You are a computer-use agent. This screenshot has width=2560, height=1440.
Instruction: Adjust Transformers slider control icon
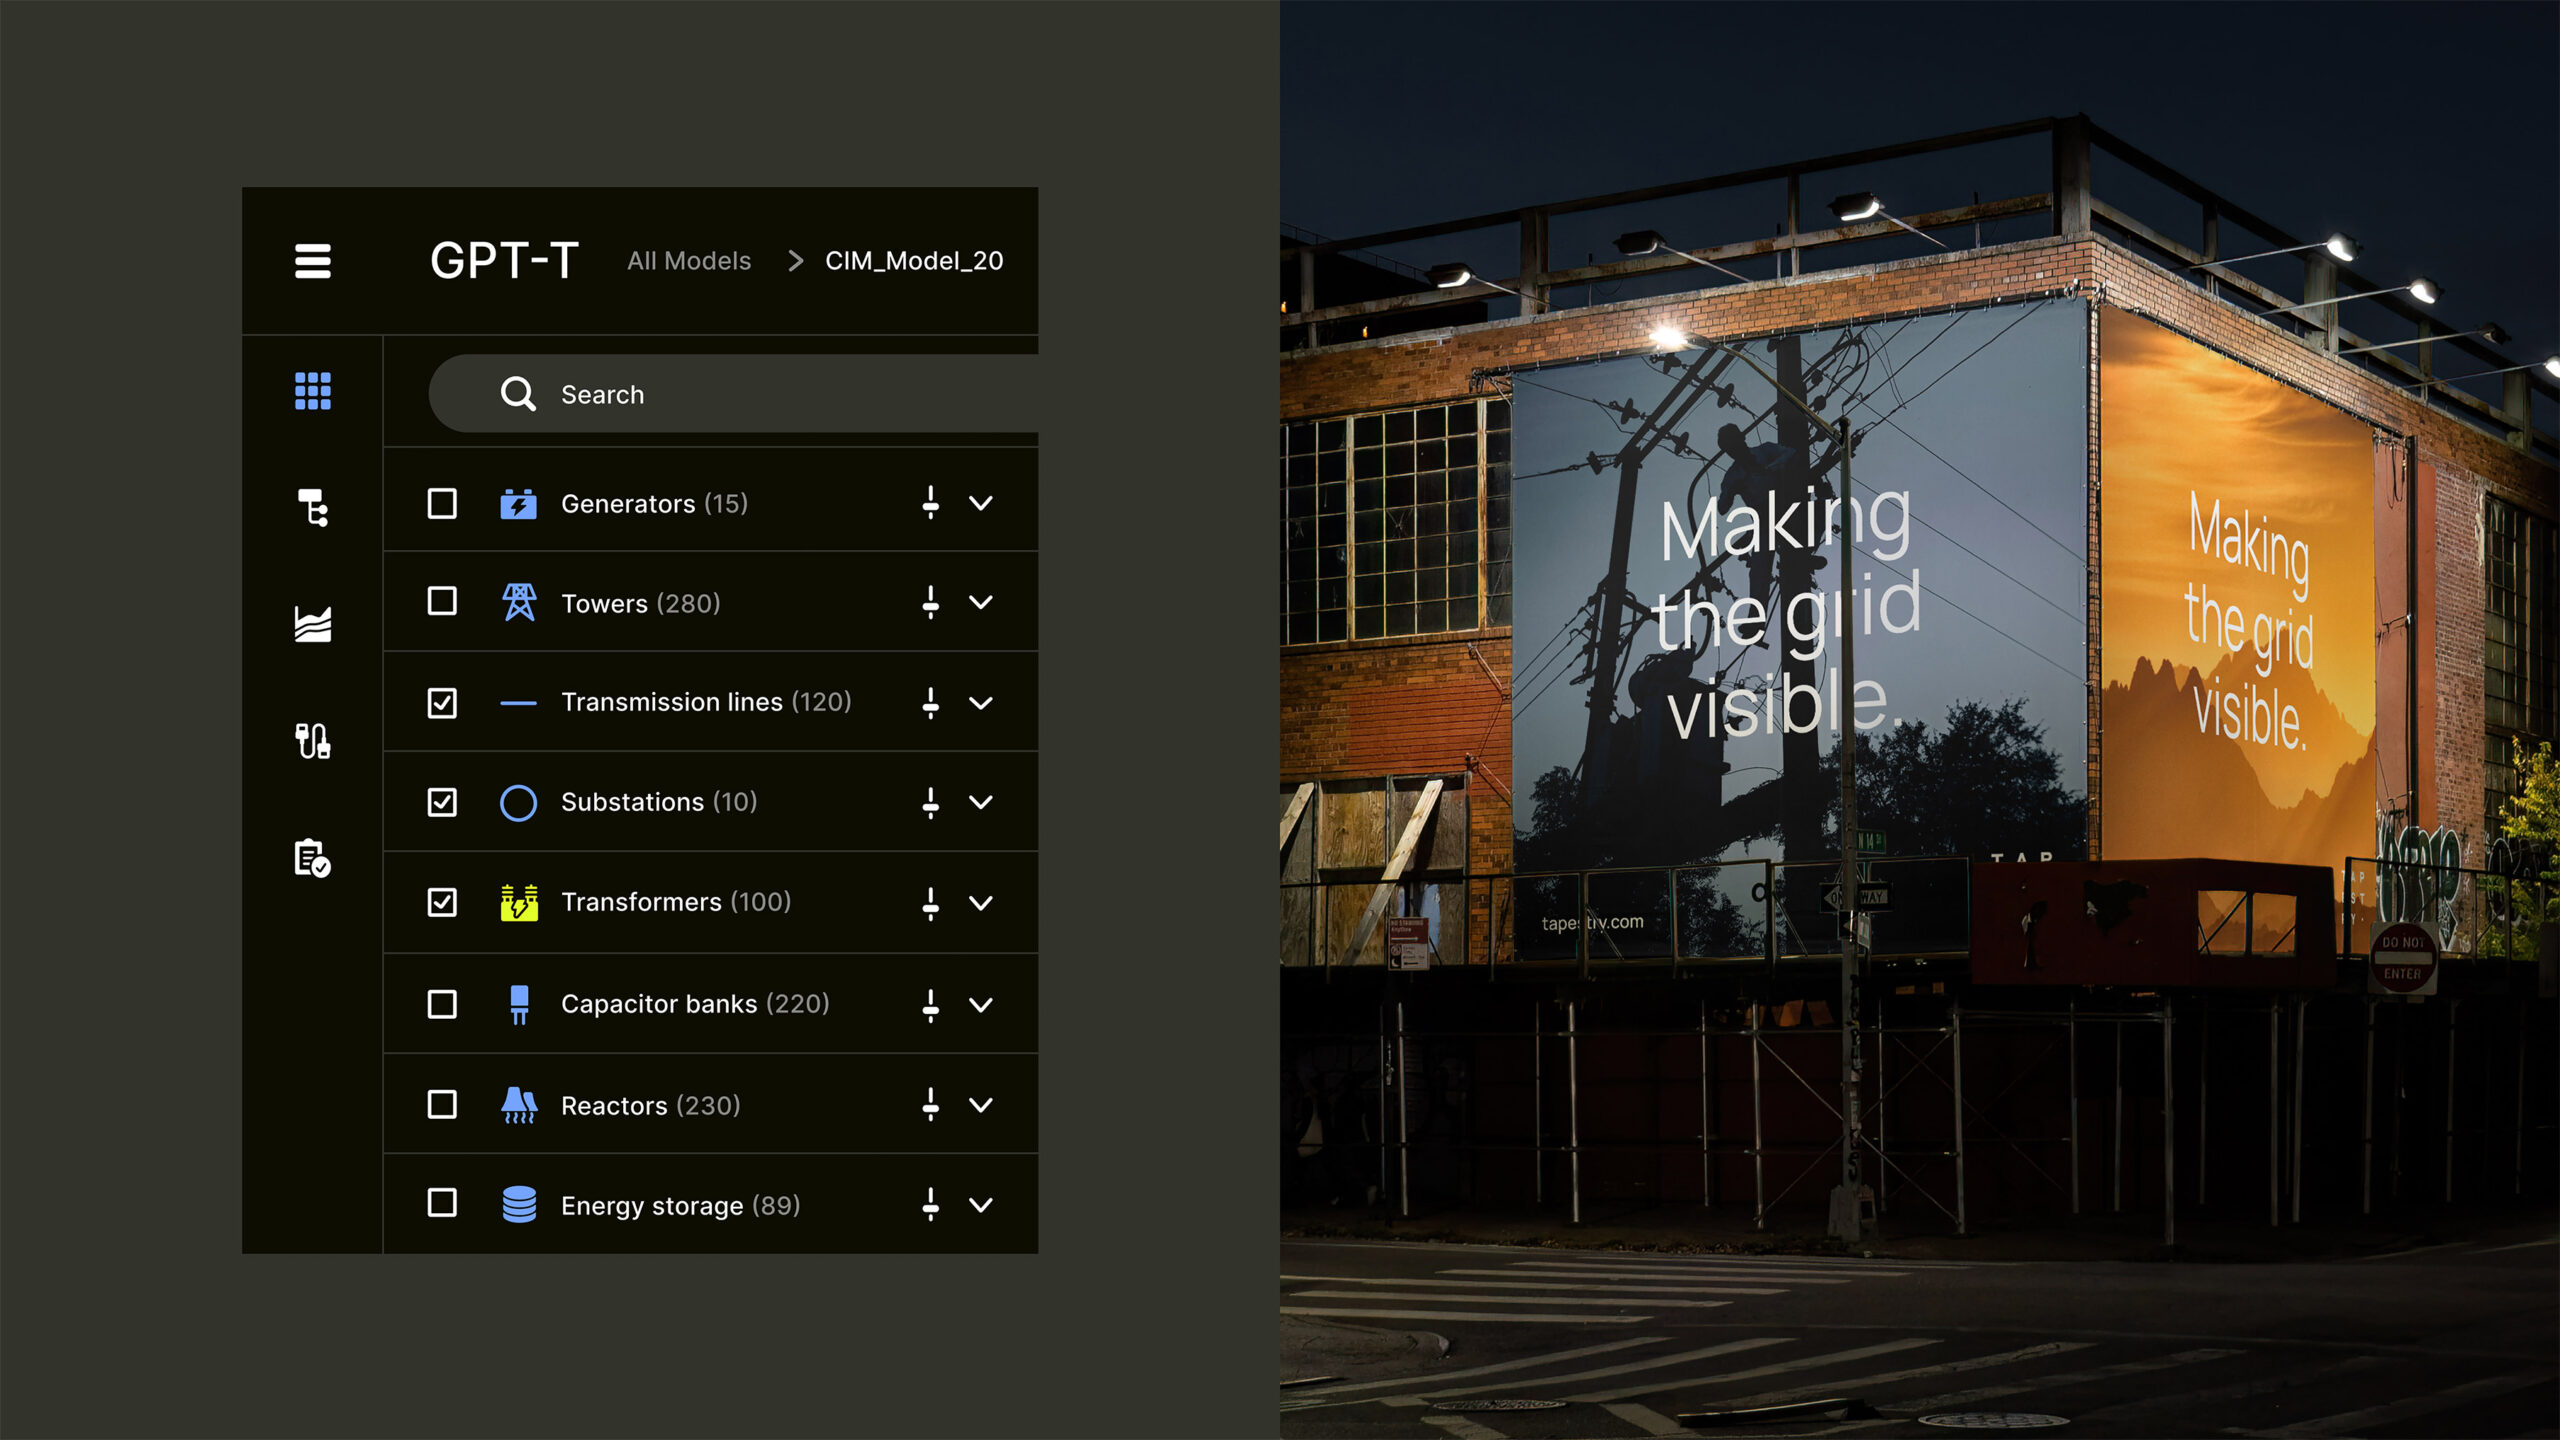pyautogui.click(x=930, y=902)
